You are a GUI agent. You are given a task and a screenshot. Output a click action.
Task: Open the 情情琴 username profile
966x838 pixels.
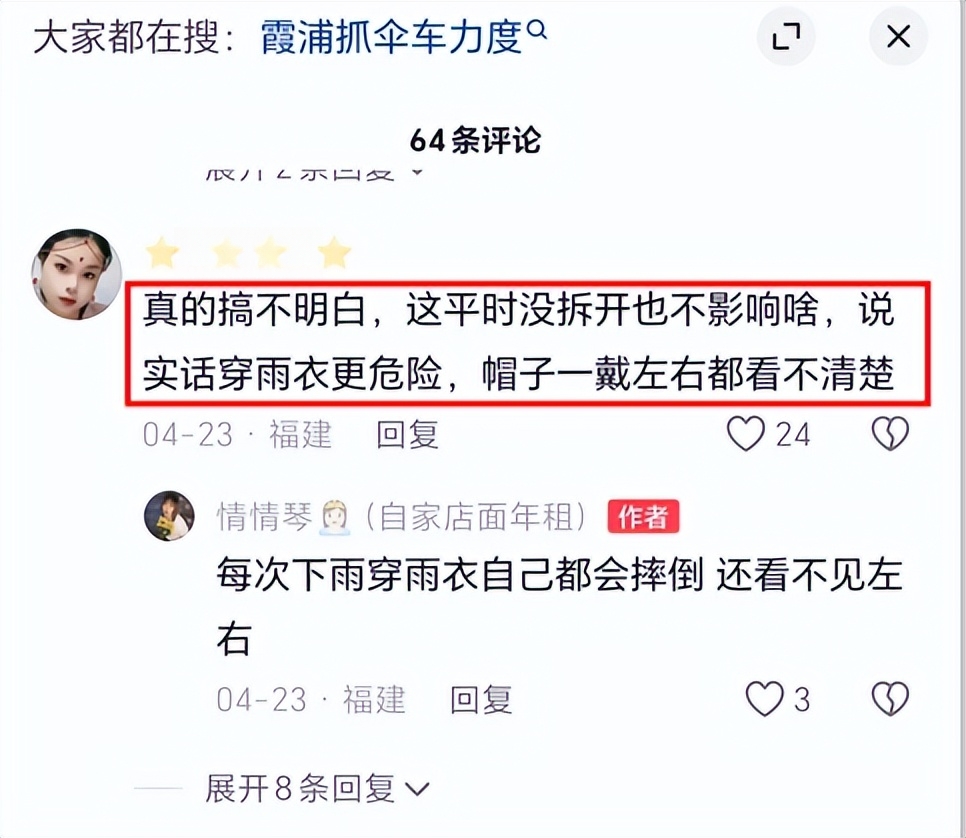coord(264,516)
